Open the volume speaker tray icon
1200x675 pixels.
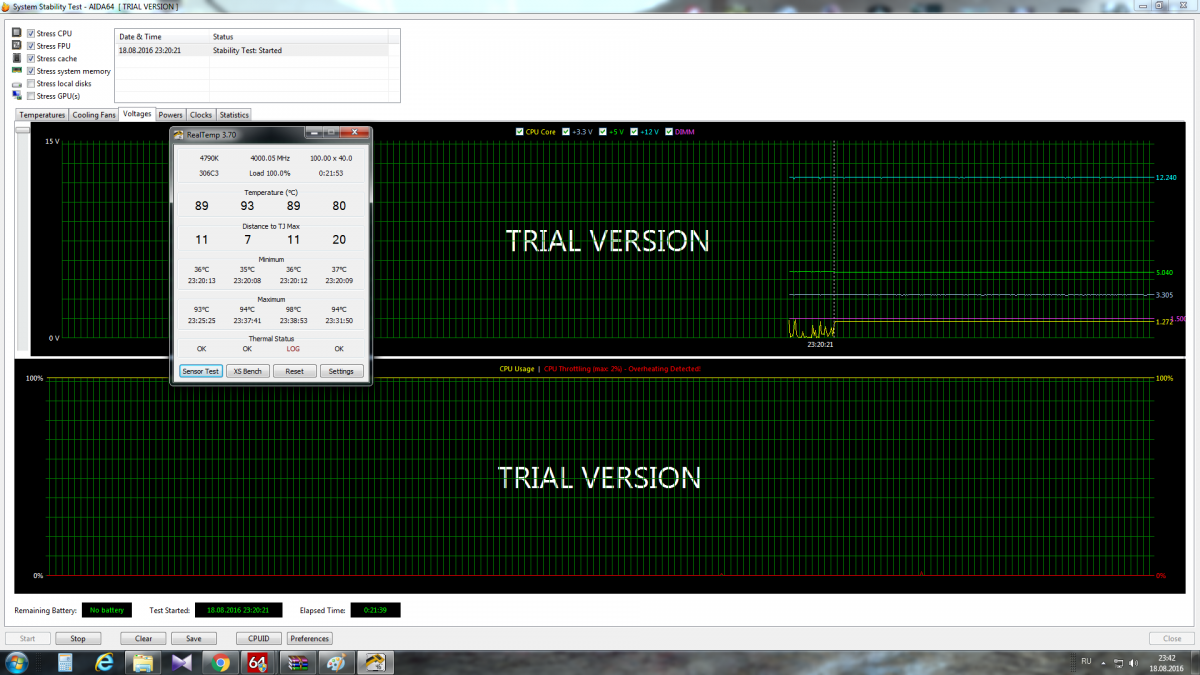click(1132, 663)
